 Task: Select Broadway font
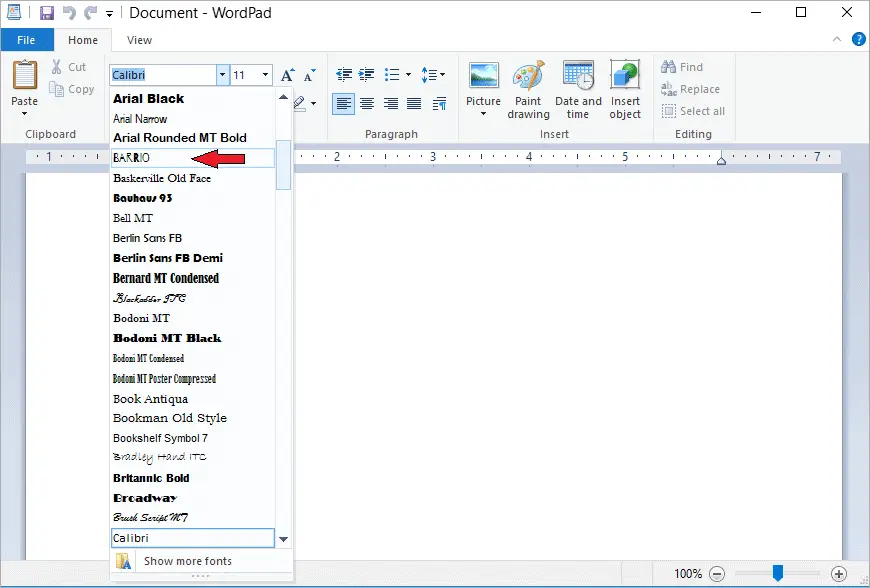pos(192,498)
